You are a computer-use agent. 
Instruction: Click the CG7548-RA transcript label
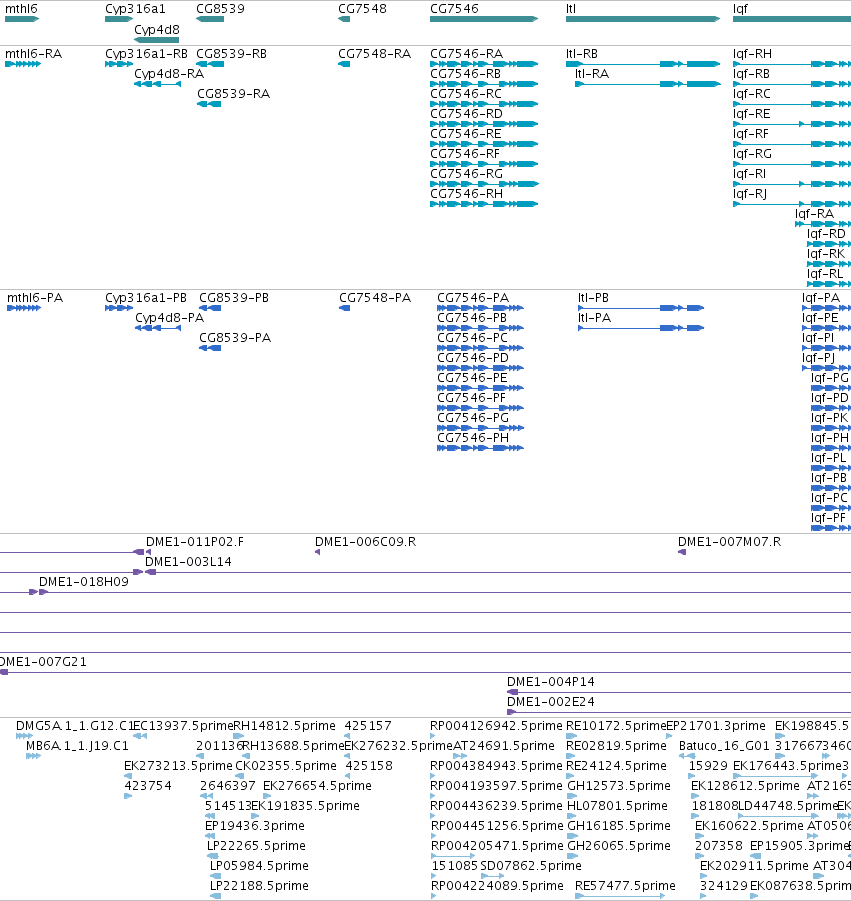tap(375, 54)
